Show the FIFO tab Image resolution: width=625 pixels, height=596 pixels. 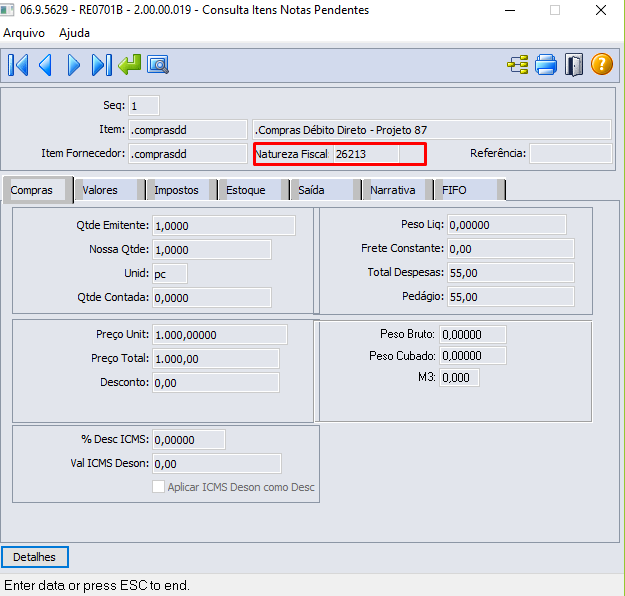point(470,190)
